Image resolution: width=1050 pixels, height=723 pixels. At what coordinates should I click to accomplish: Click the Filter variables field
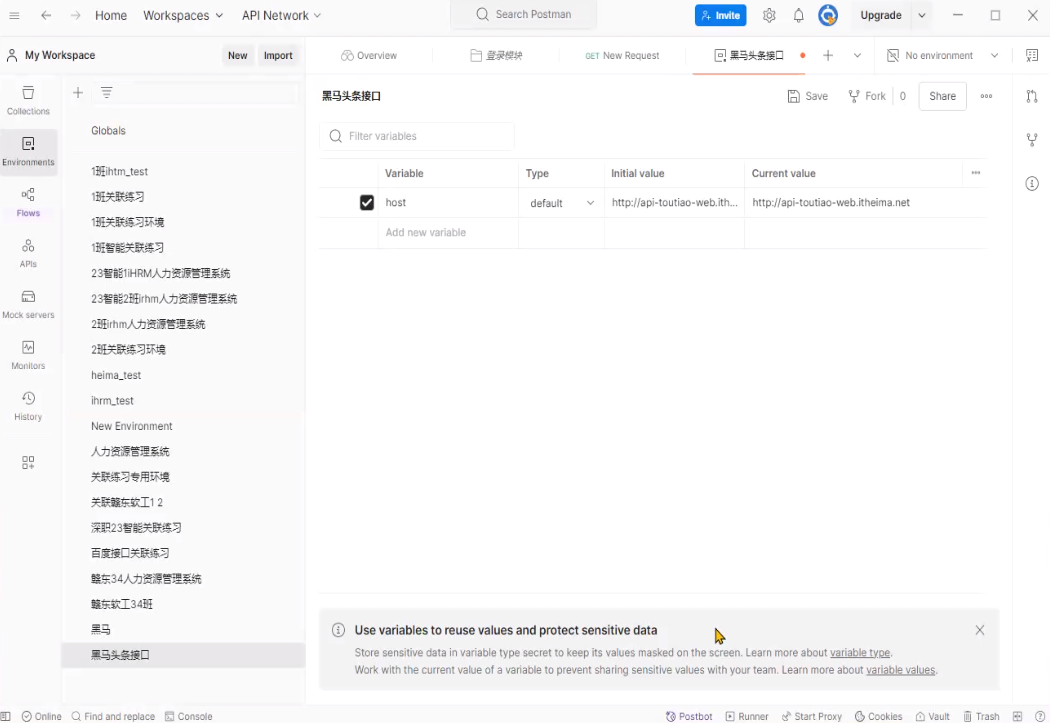417,136
